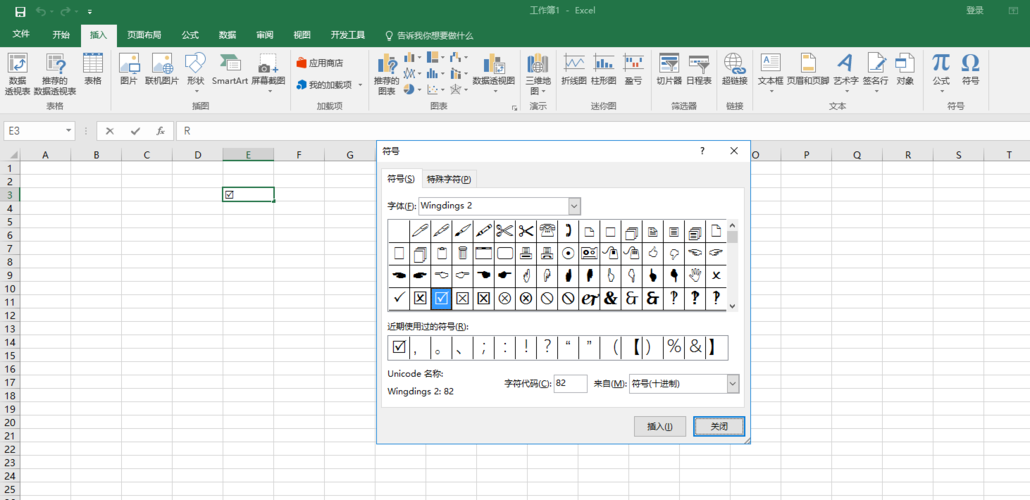Open 应用商店 add-in store

coord(319,63)
